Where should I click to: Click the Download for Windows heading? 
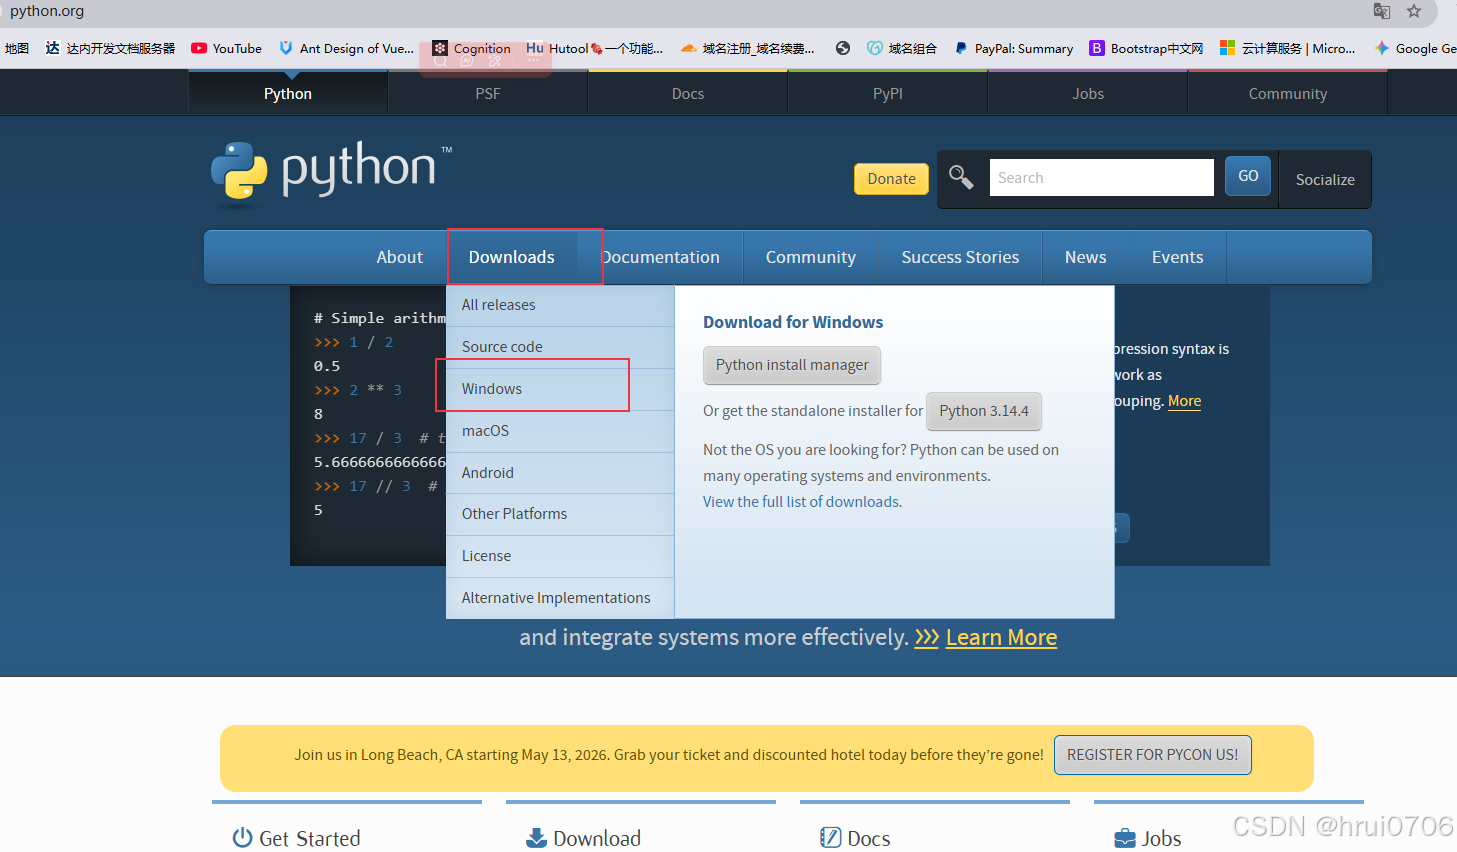pyautogui.click(x=793, y=322)
